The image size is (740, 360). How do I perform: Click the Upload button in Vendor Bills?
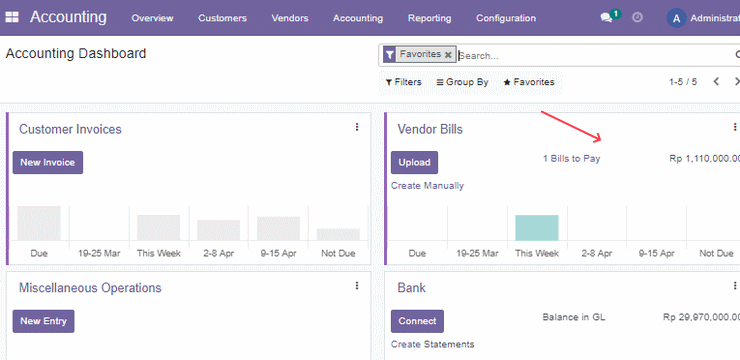pyautogui.click(x=414, y=162)
